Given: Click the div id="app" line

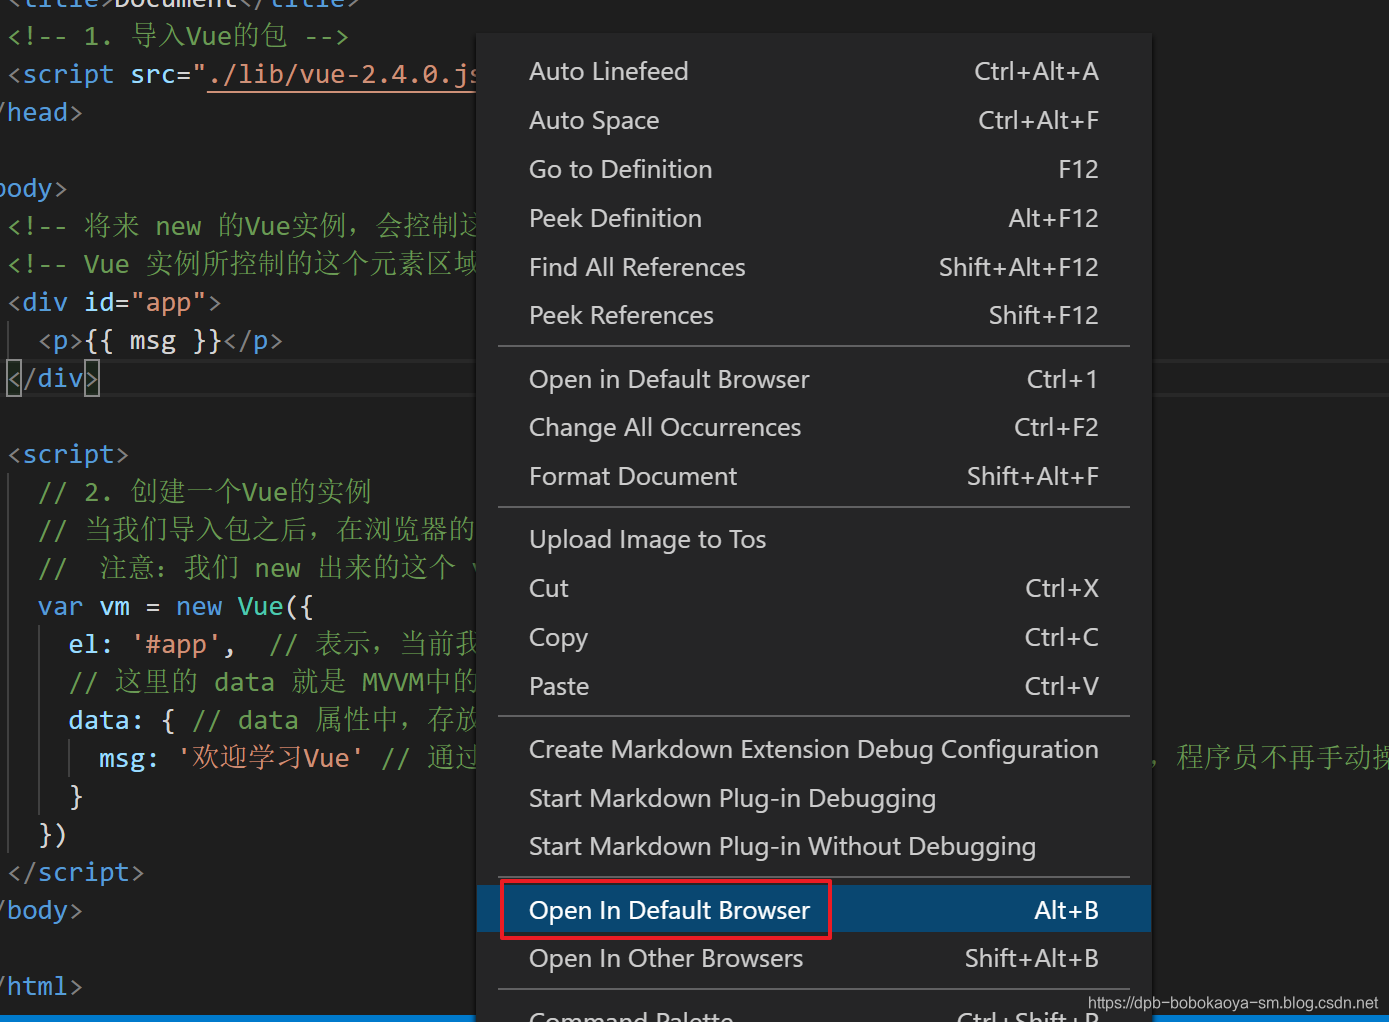Looking at the screenshot, I should [x=114, y=303].
